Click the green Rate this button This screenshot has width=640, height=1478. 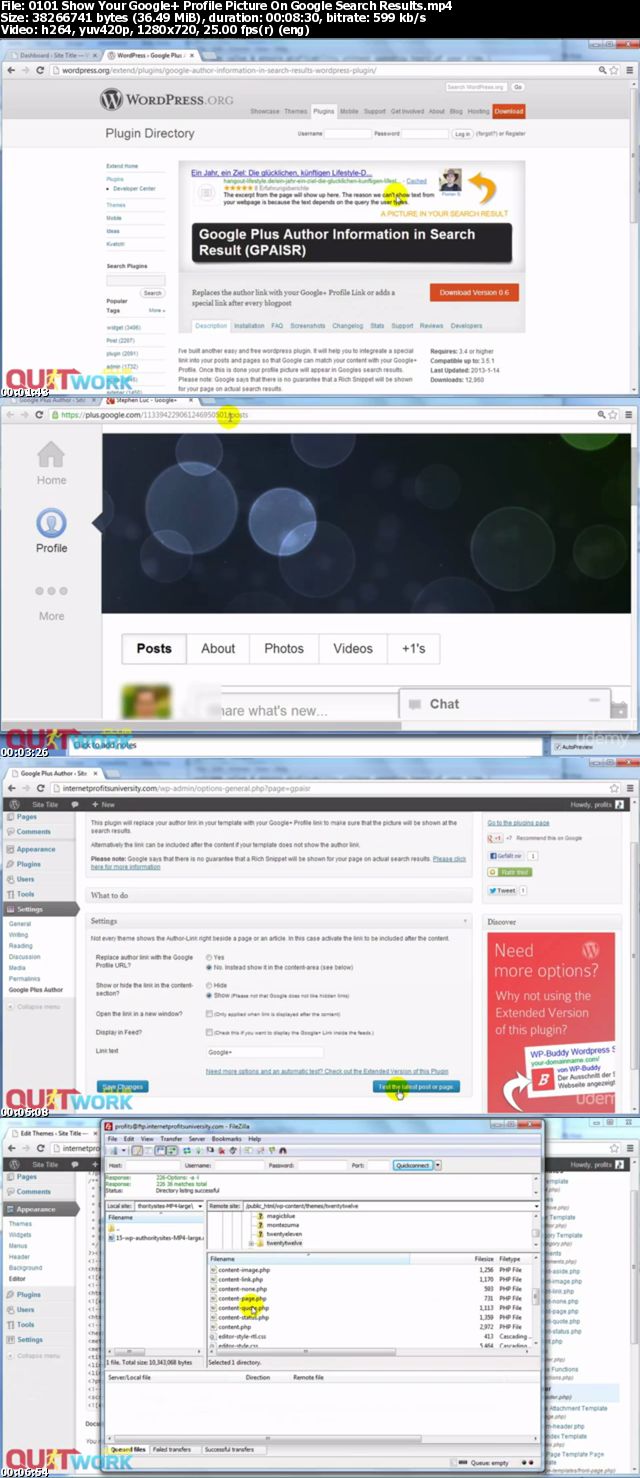coord(510,872)
